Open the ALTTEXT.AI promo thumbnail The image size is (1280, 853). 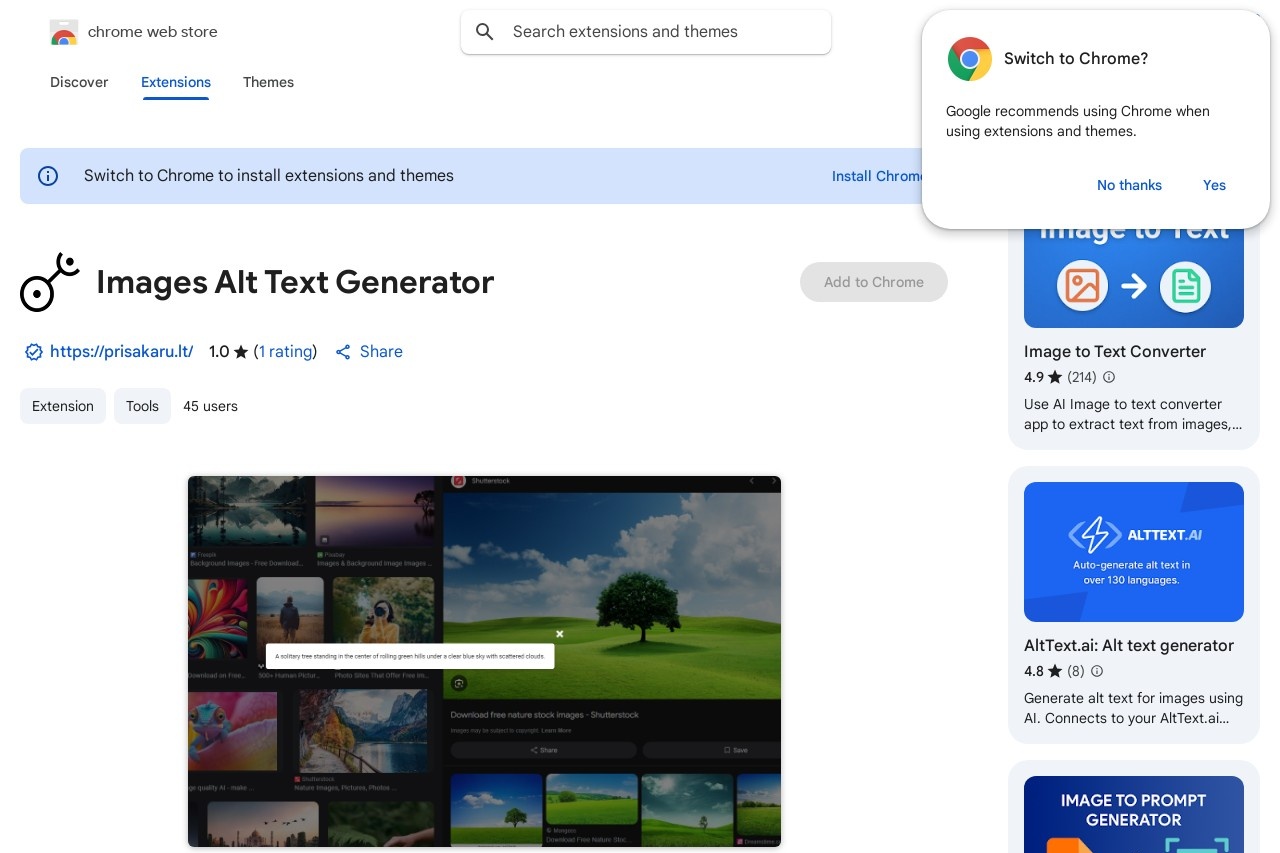(1134, 552)
